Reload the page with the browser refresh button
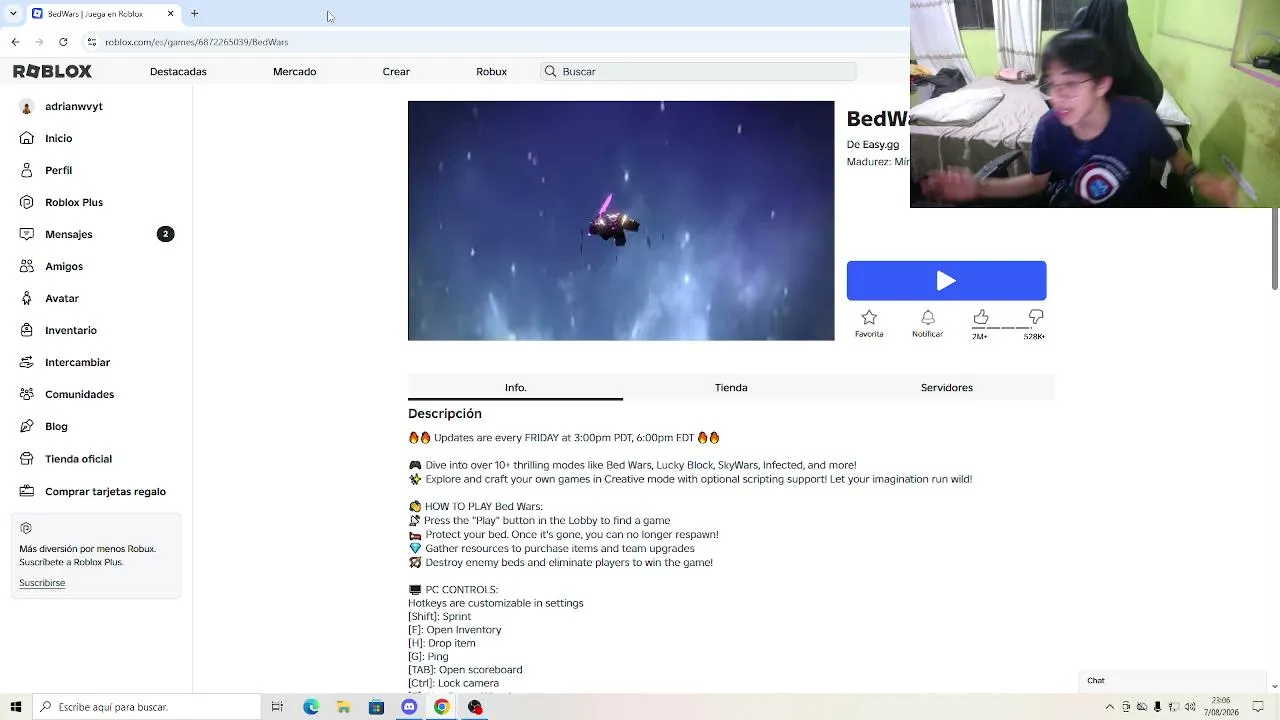 [x=63, y=42]
